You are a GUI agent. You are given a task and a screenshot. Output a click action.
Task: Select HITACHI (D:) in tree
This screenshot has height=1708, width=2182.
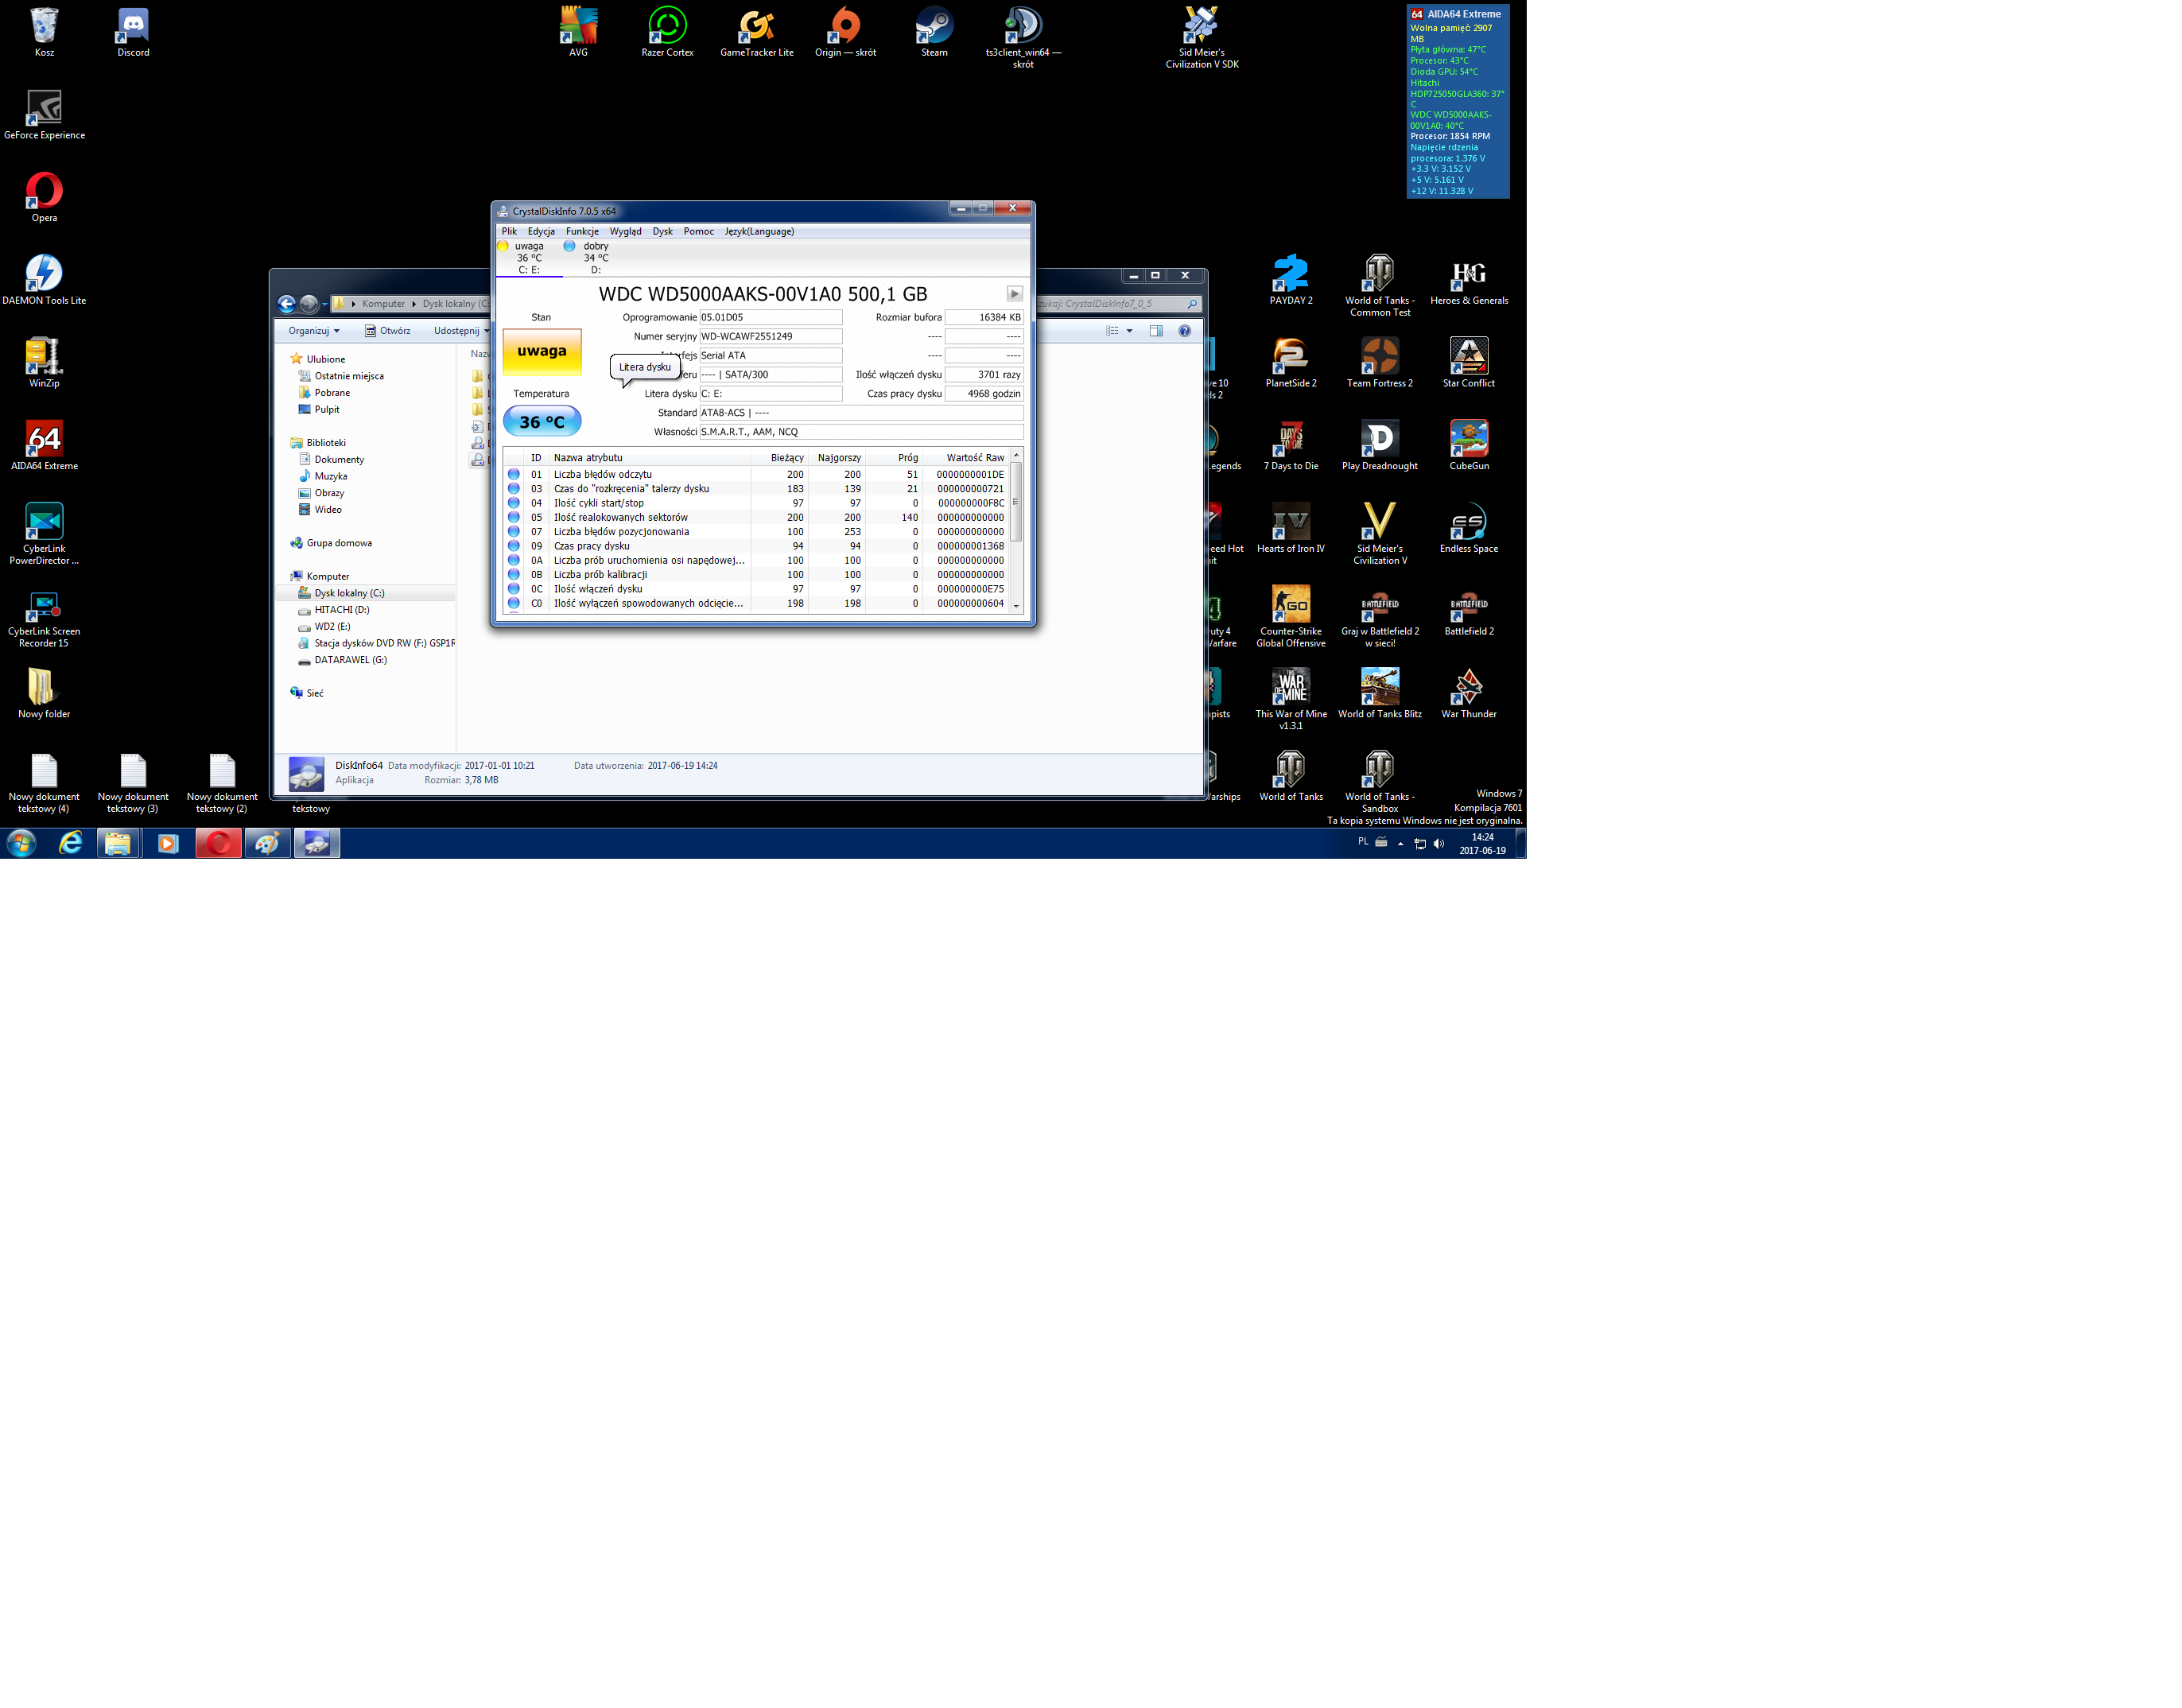tap(341, 610)
